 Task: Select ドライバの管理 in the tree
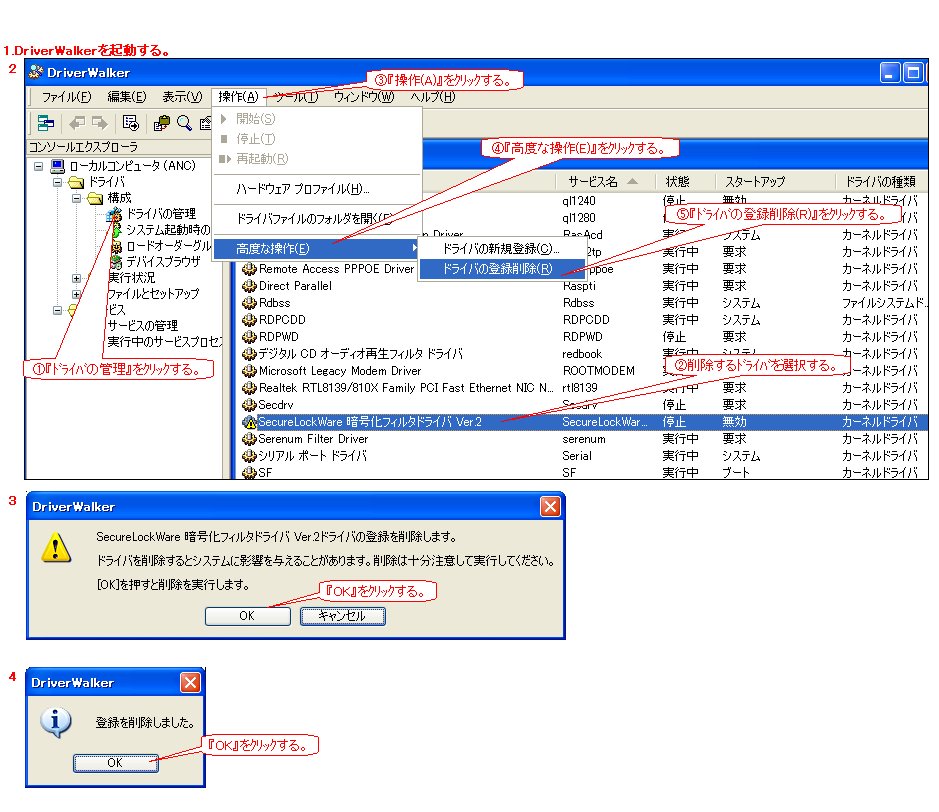161,214
